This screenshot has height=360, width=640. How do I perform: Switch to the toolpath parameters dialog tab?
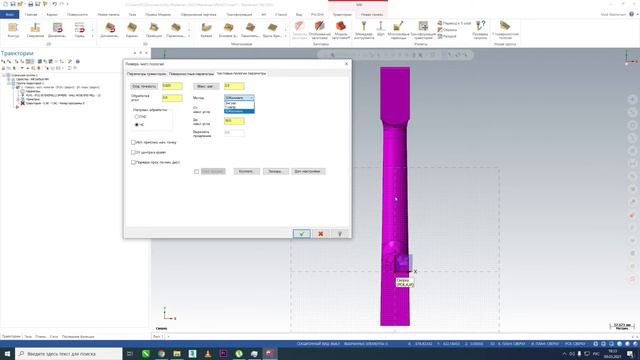point(147,74)
